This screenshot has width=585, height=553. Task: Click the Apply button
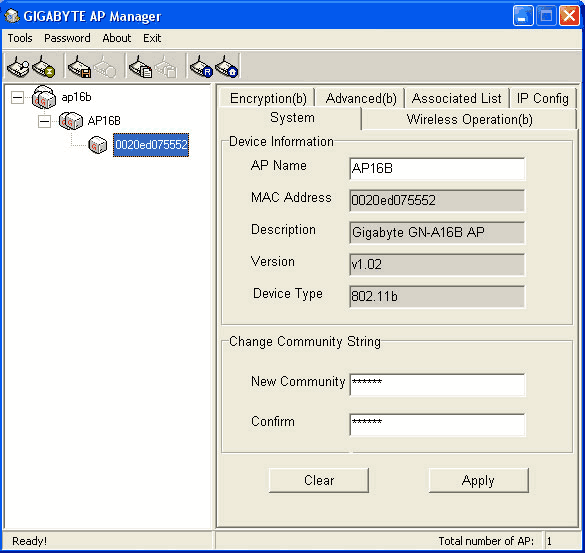(x=478, y=480)
